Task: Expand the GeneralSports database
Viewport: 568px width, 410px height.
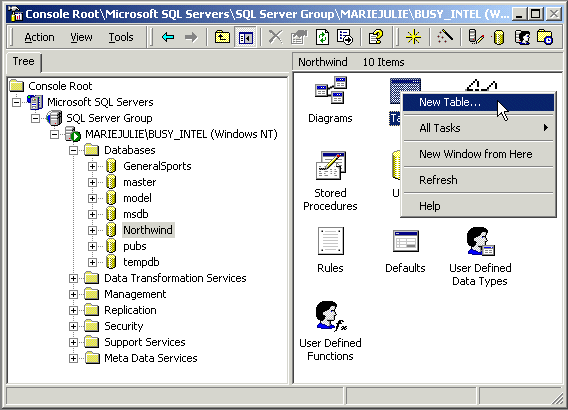Action: coord(92,166)
